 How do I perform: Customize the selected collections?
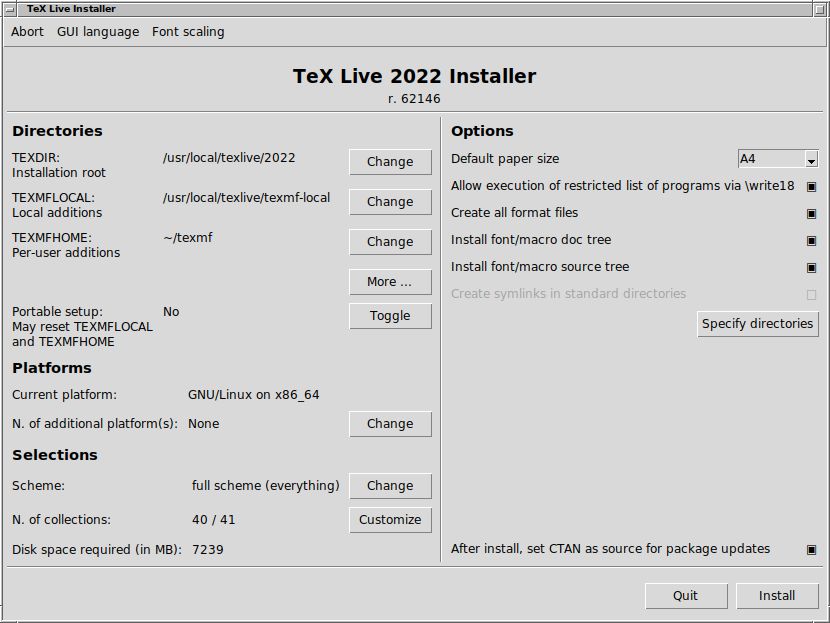390,520
